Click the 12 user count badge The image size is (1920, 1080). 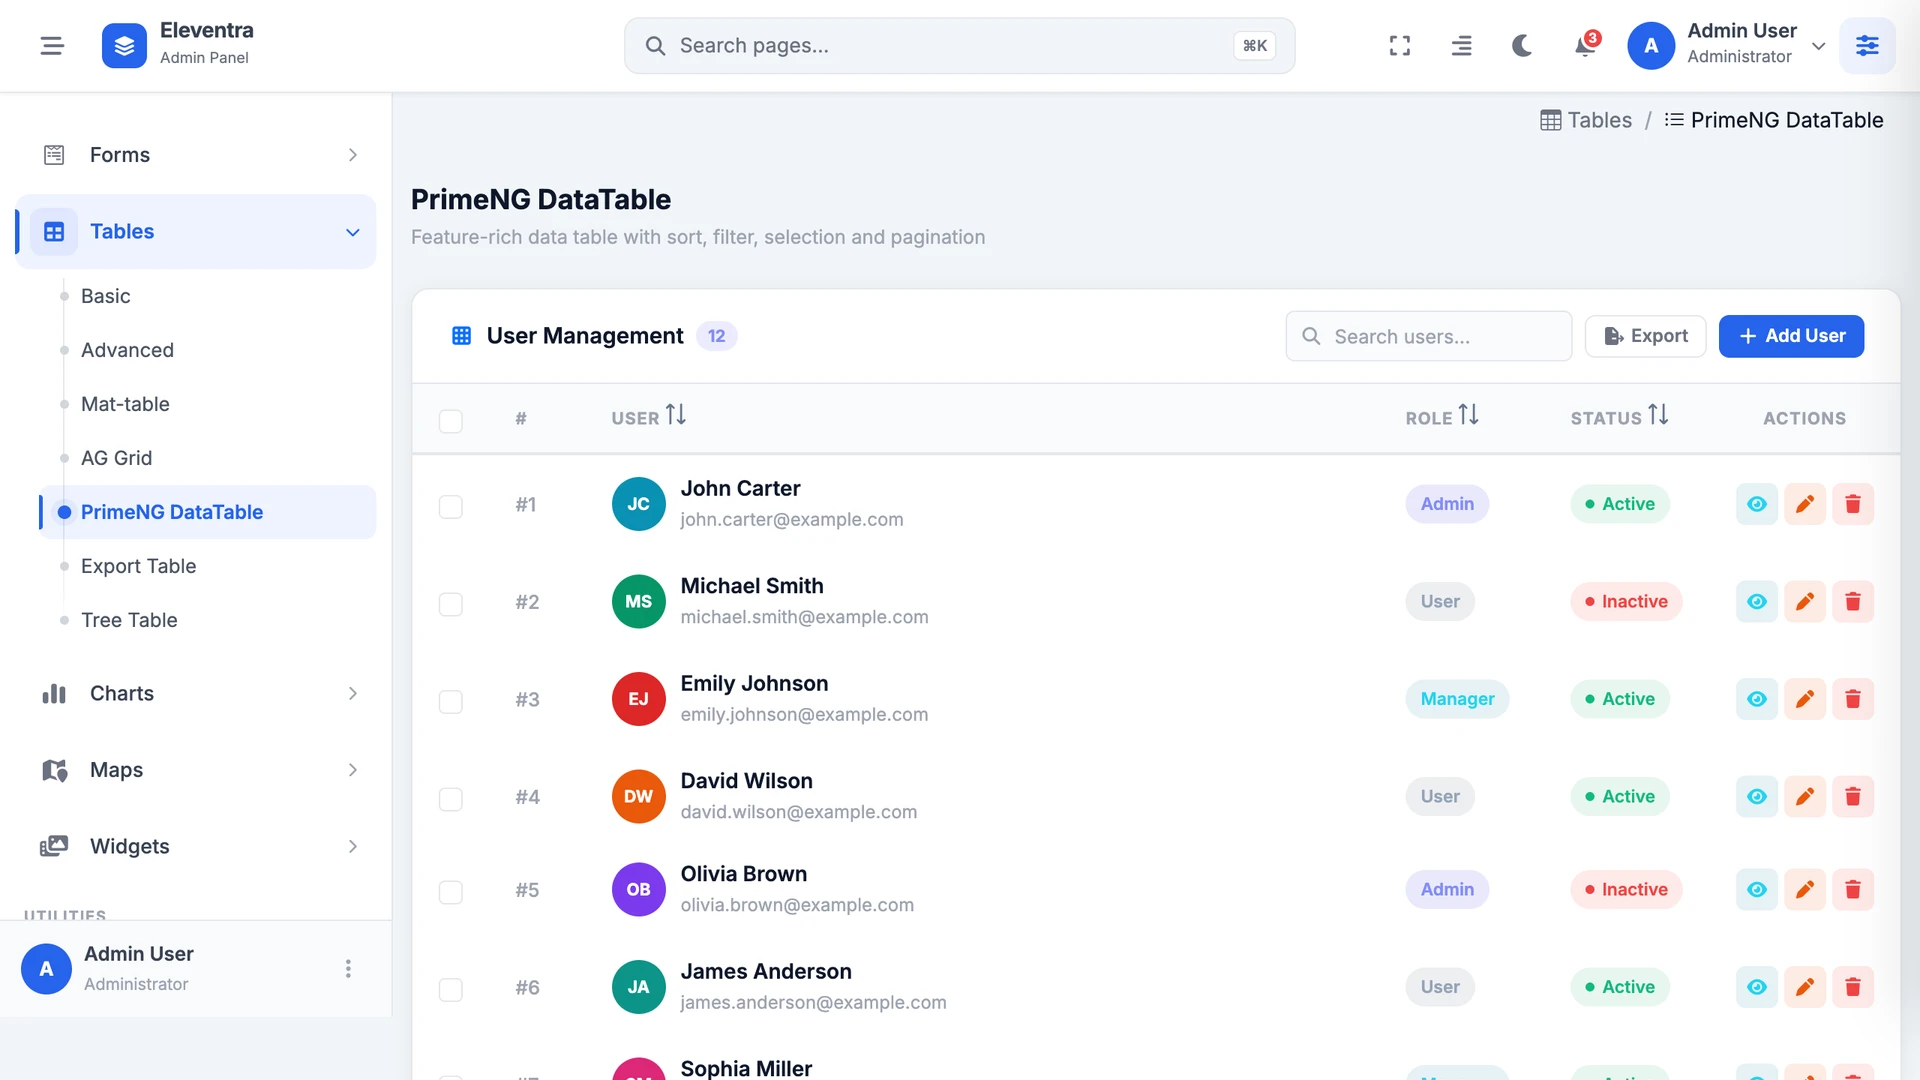[716, 336]
